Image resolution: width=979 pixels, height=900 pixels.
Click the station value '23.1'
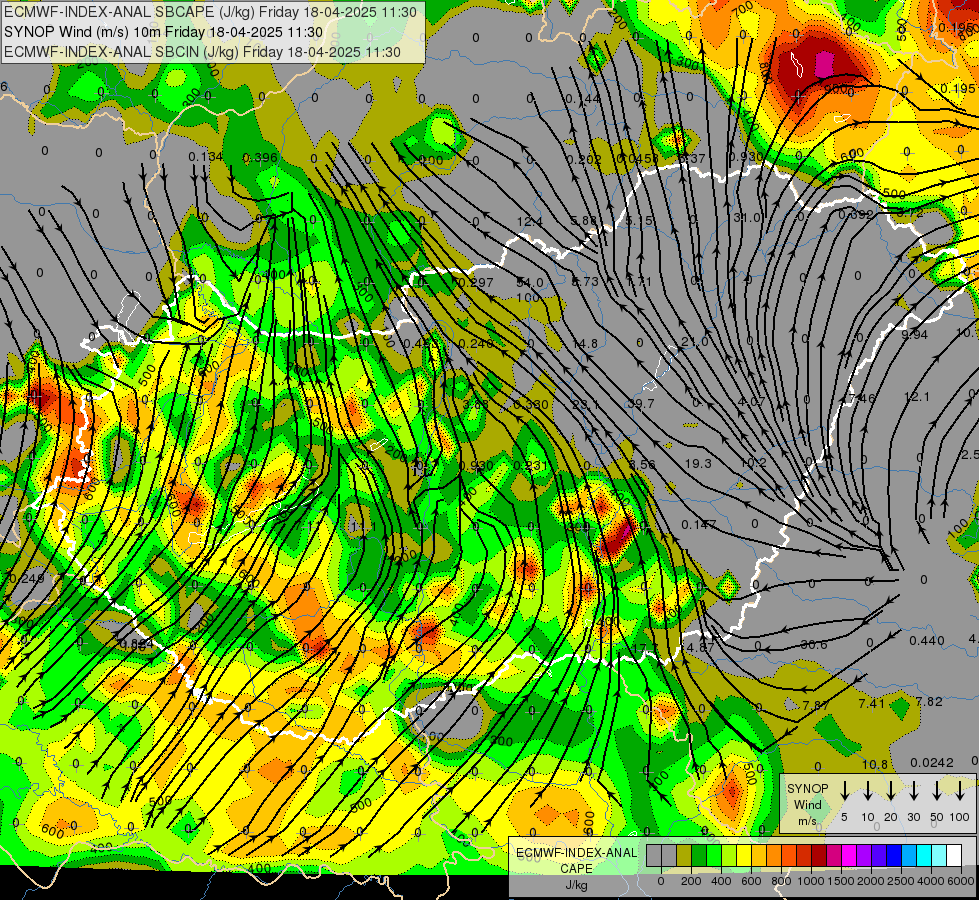pyautogui.click(x=585, y=405)
